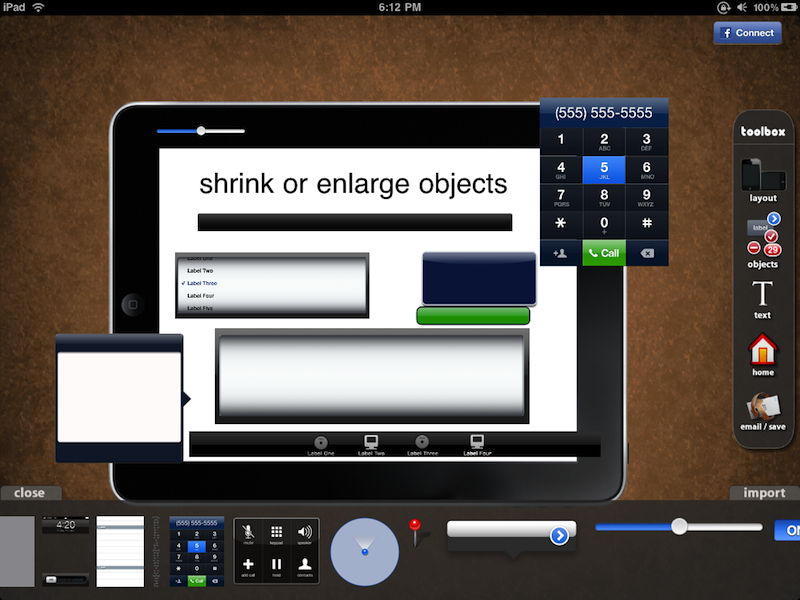Tap highlighted digit 5 on the large keypad
The width and height of the screenshot is (800, 600).
(x=604, y=169)
